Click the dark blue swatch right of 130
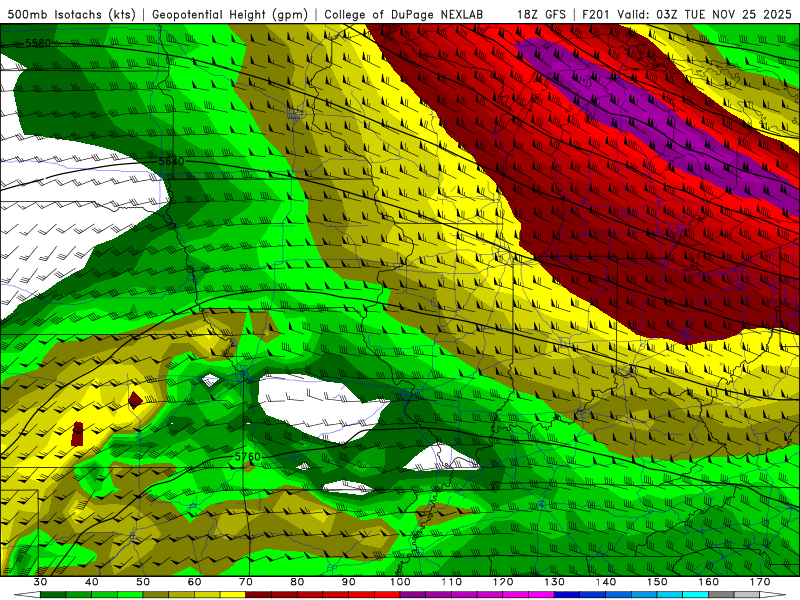 pyautogui.click(x=567, y=595)
